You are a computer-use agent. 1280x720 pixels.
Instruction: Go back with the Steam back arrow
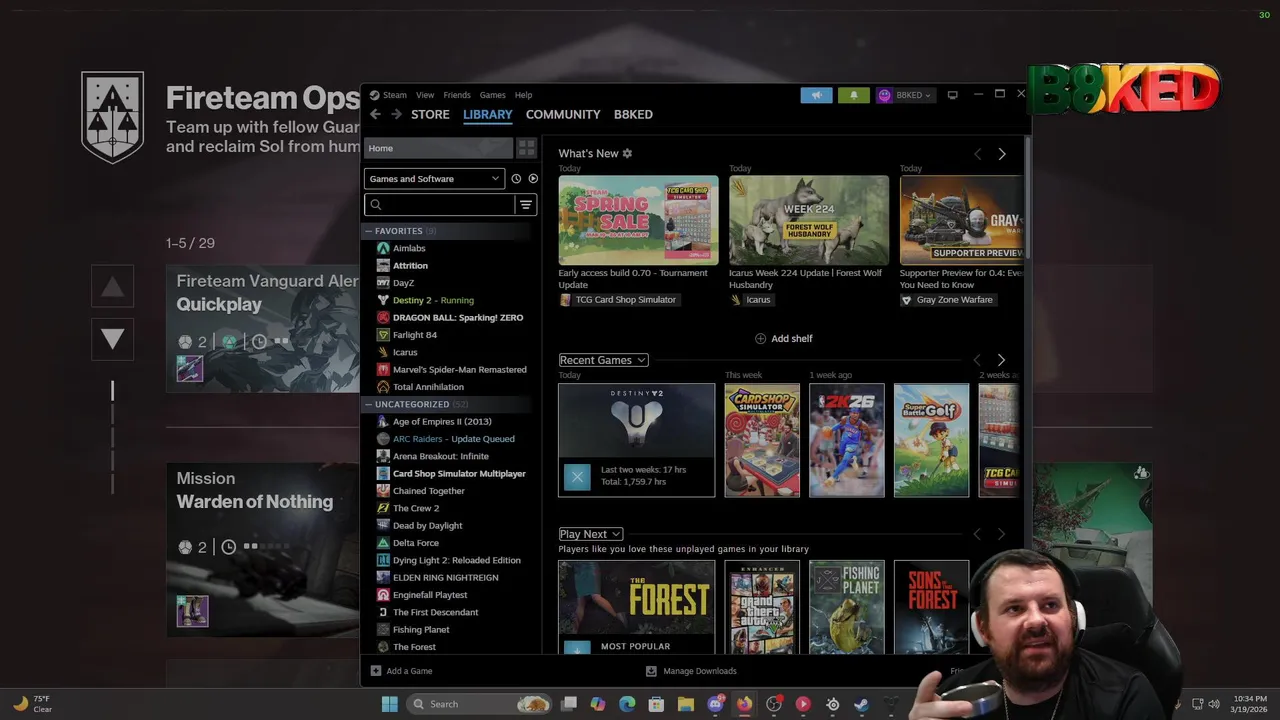[x=375, y=114]
